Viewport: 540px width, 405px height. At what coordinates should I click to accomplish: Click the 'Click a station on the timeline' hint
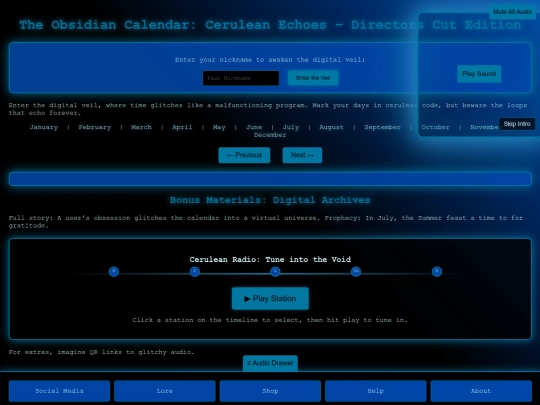click(x=270, y=320)
